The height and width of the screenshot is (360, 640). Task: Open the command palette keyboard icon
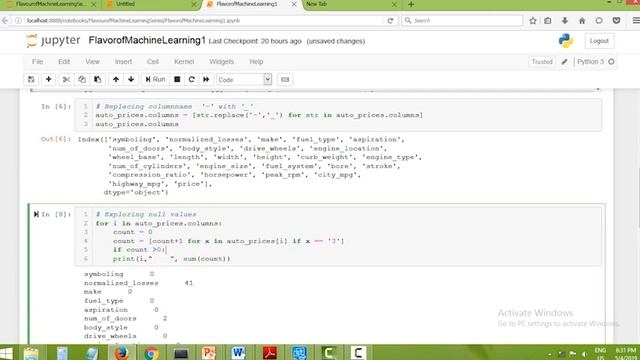click(285, 80)
